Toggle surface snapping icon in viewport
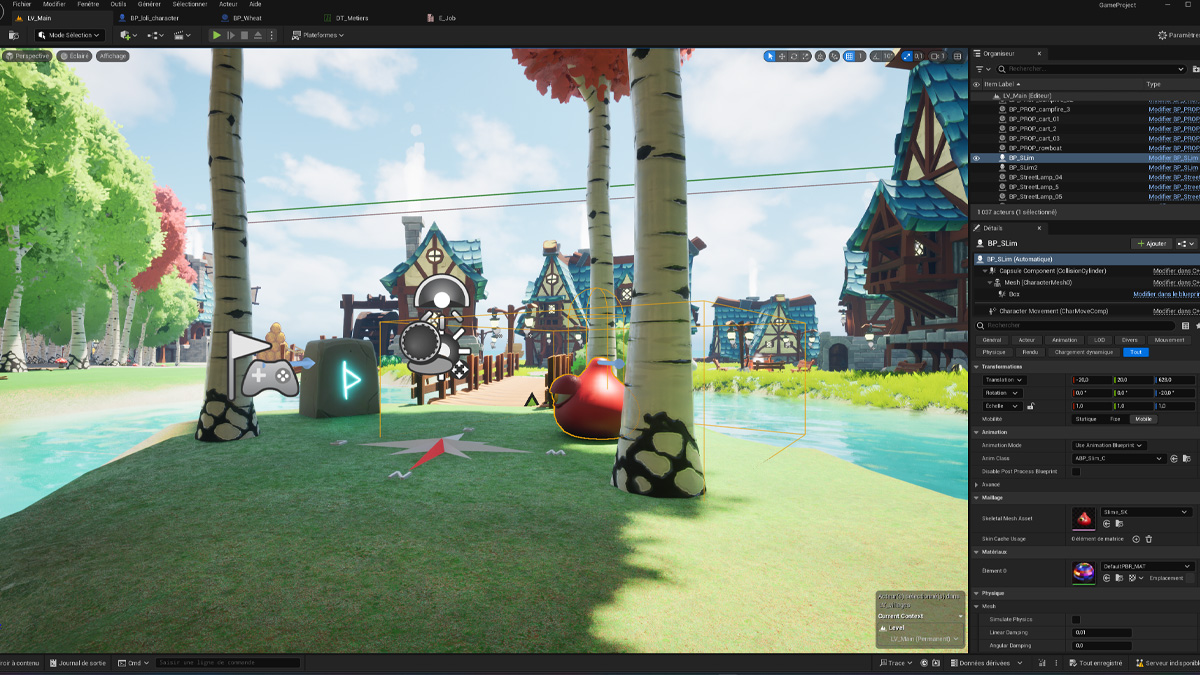This screenshot has height=675, width=1200. 834,56
